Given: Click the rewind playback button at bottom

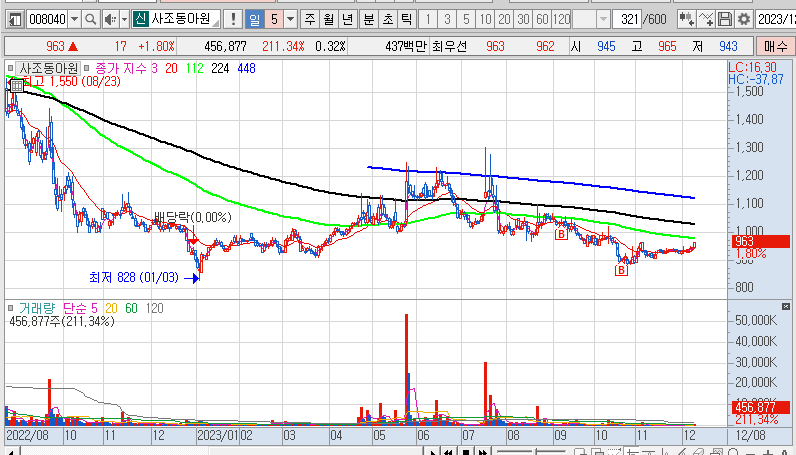Looking at the screenshot, I should pos(448,451).
